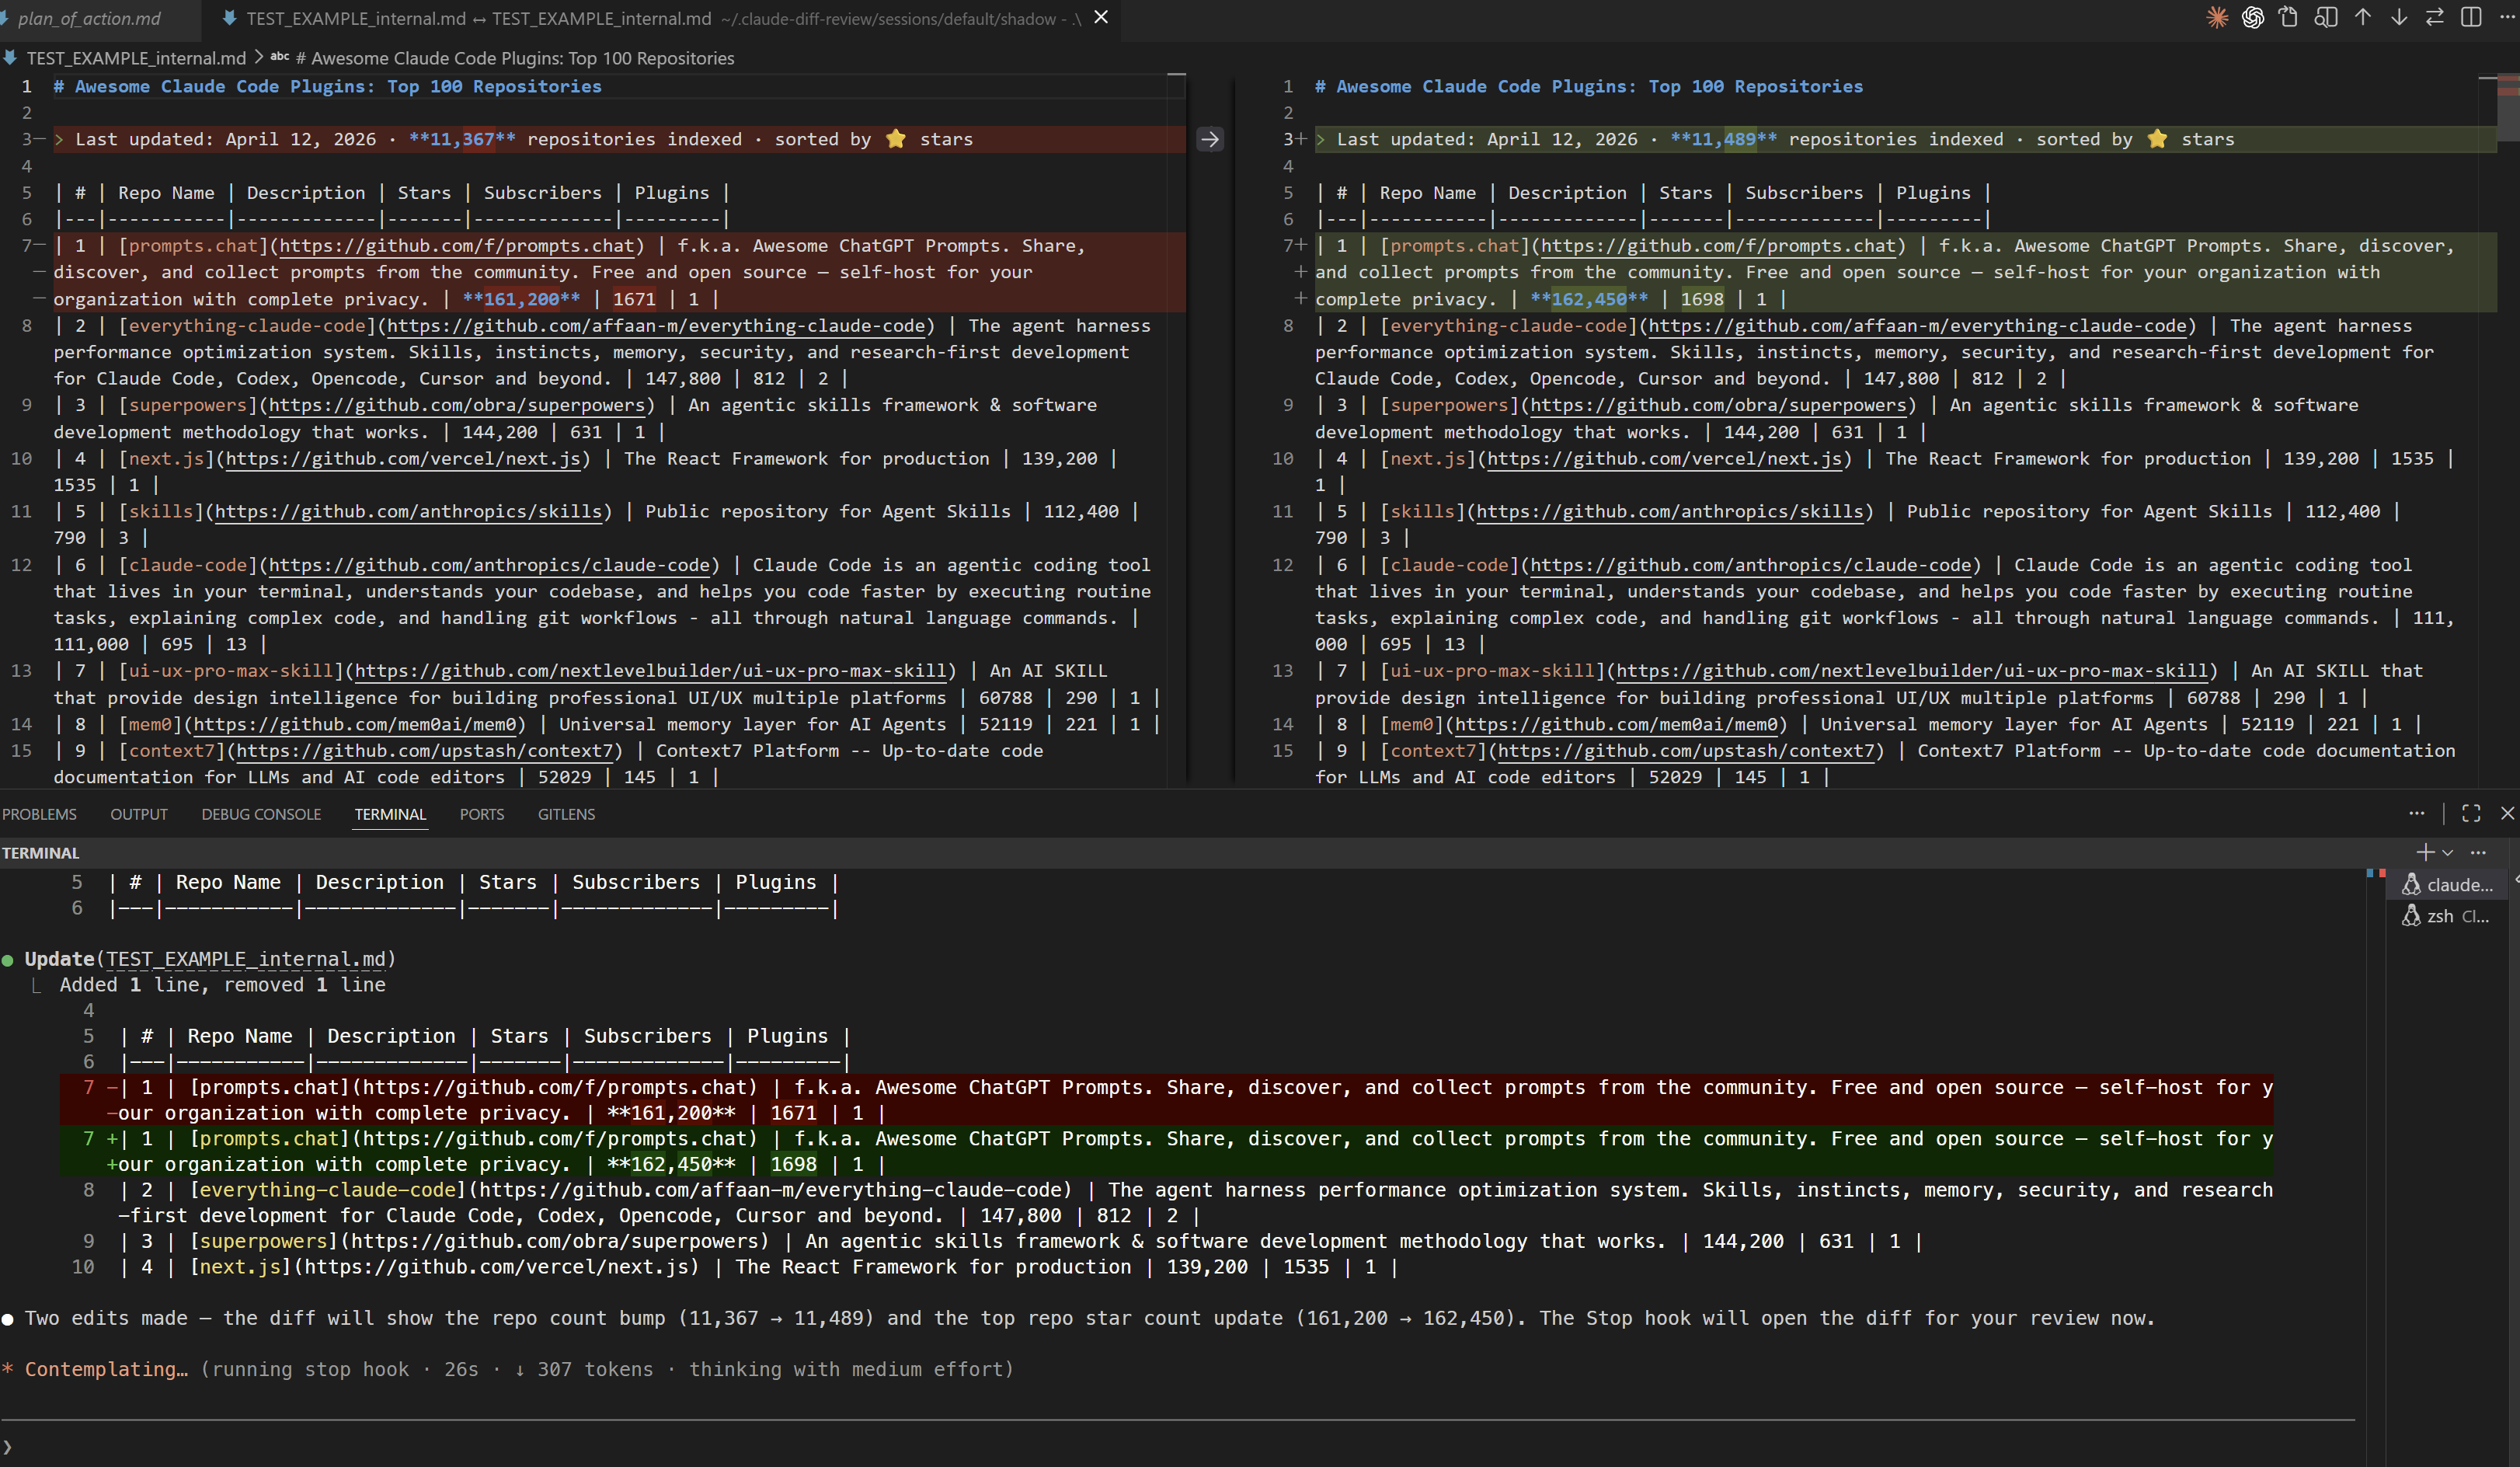
Task: Open panel Views and More Actions ellipsis
Action: pos(2417,813)
